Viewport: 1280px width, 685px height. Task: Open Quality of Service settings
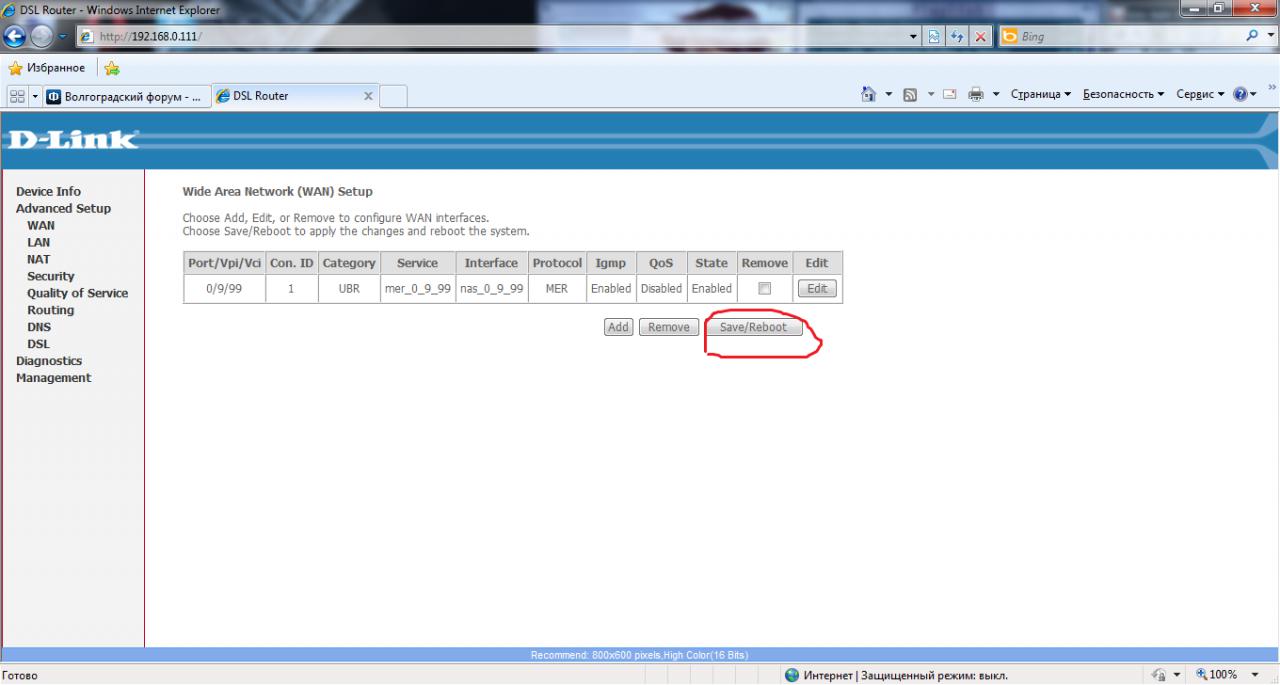pyautogui.click(x=77, y=293)
